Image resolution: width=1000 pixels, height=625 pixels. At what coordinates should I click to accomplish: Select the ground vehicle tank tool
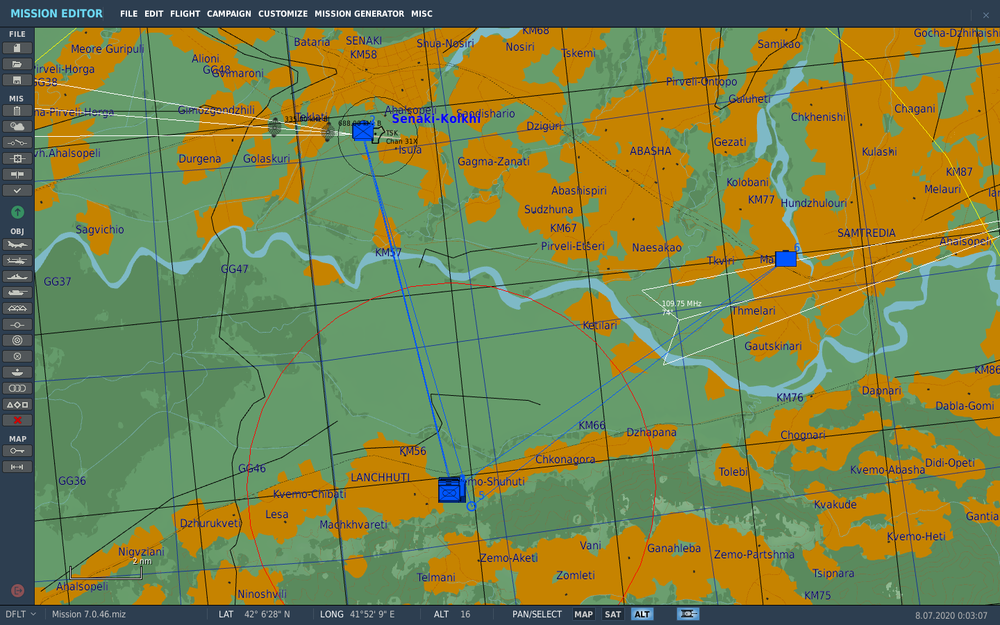(17, 292)
